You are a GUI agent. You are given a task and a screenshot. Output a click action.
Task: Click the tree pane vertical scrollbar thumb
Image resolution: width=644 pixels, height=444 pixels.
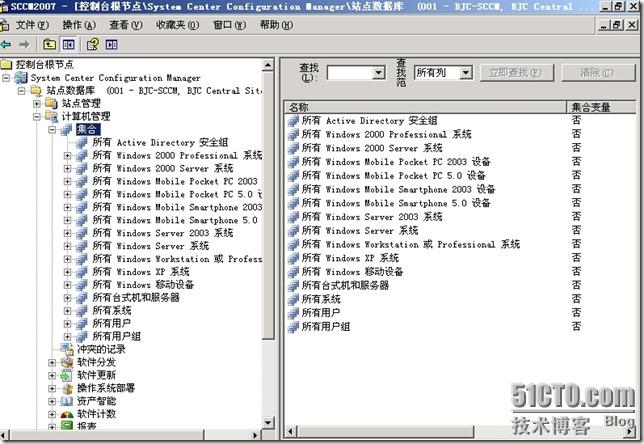point(268,205)
